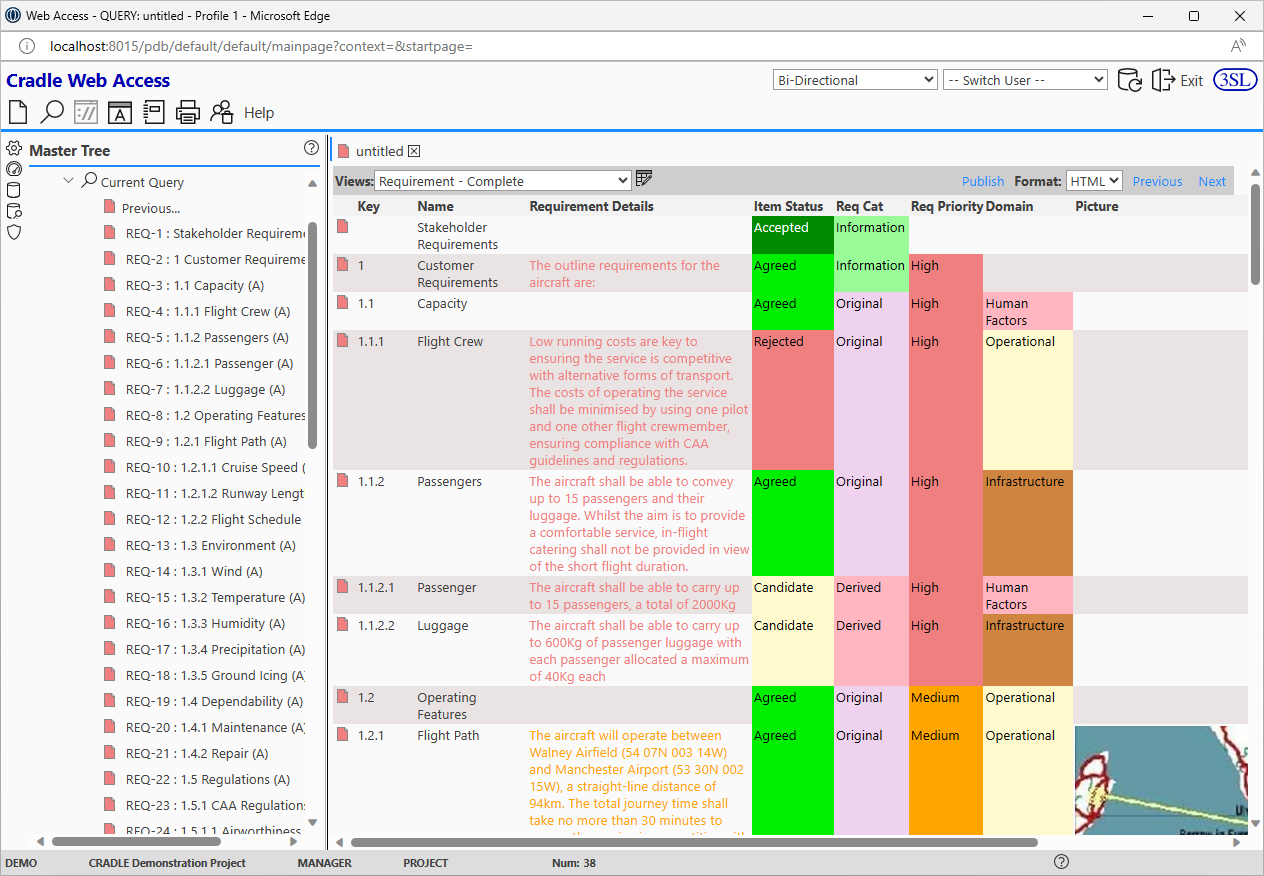Click the database cylinder sidebar icon

tap(14, 190)
